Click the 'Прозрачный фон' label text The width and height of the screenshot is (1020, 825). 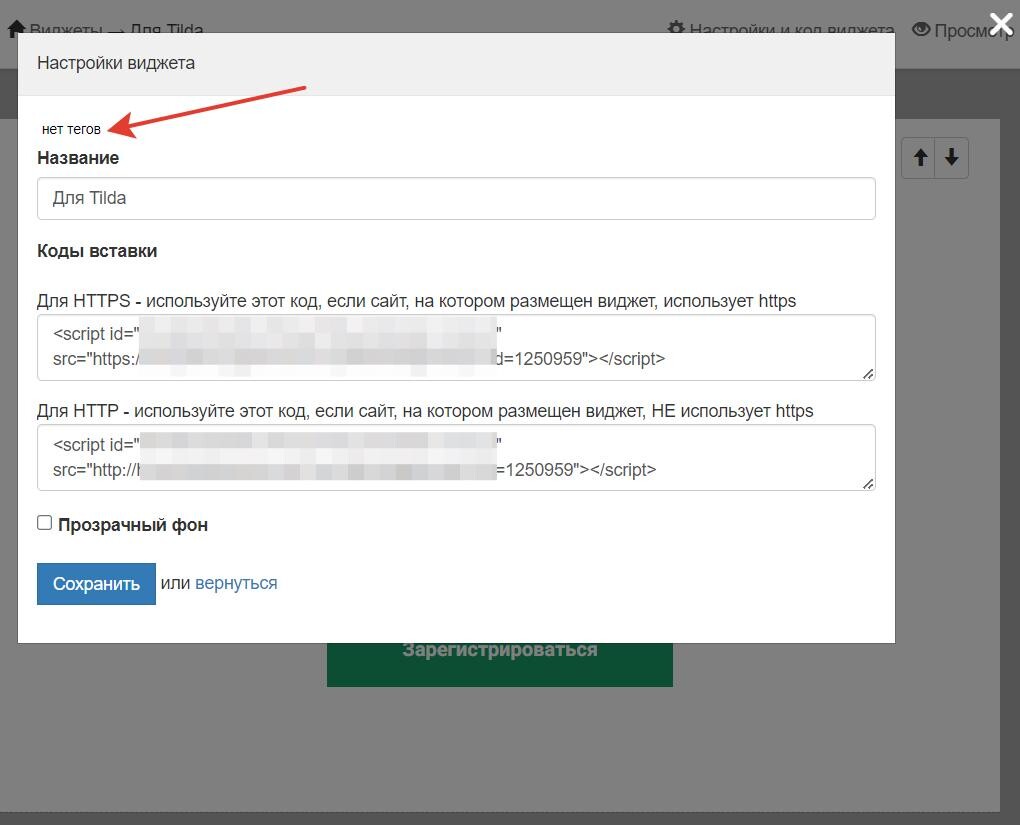pos(133,524)
